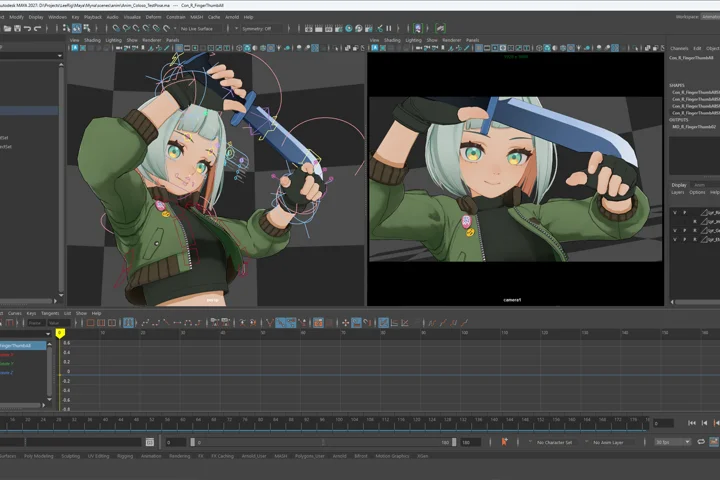Viewport: 720px width, 480px height.
Task: Select FingerThumbAll entry in Graph Editor outliner
Action: [x=23, y=345]
